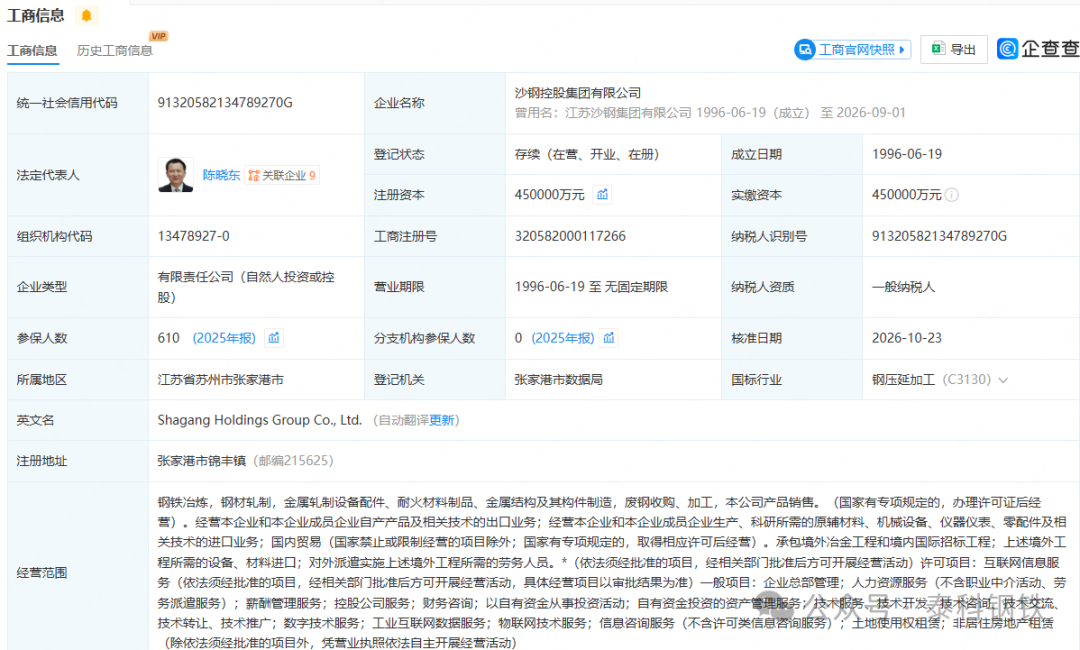This screenshot has height=650, width=1080.
Task: Open 工商官网快照 snapshot button
Action: pos(853,50)
